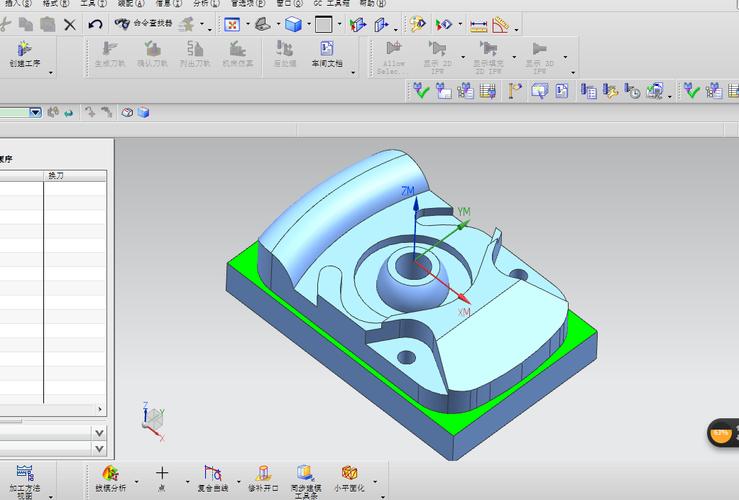Expand the shaded cube render style dropdown
Screen dimensions: 739x500
coord(310,24)
